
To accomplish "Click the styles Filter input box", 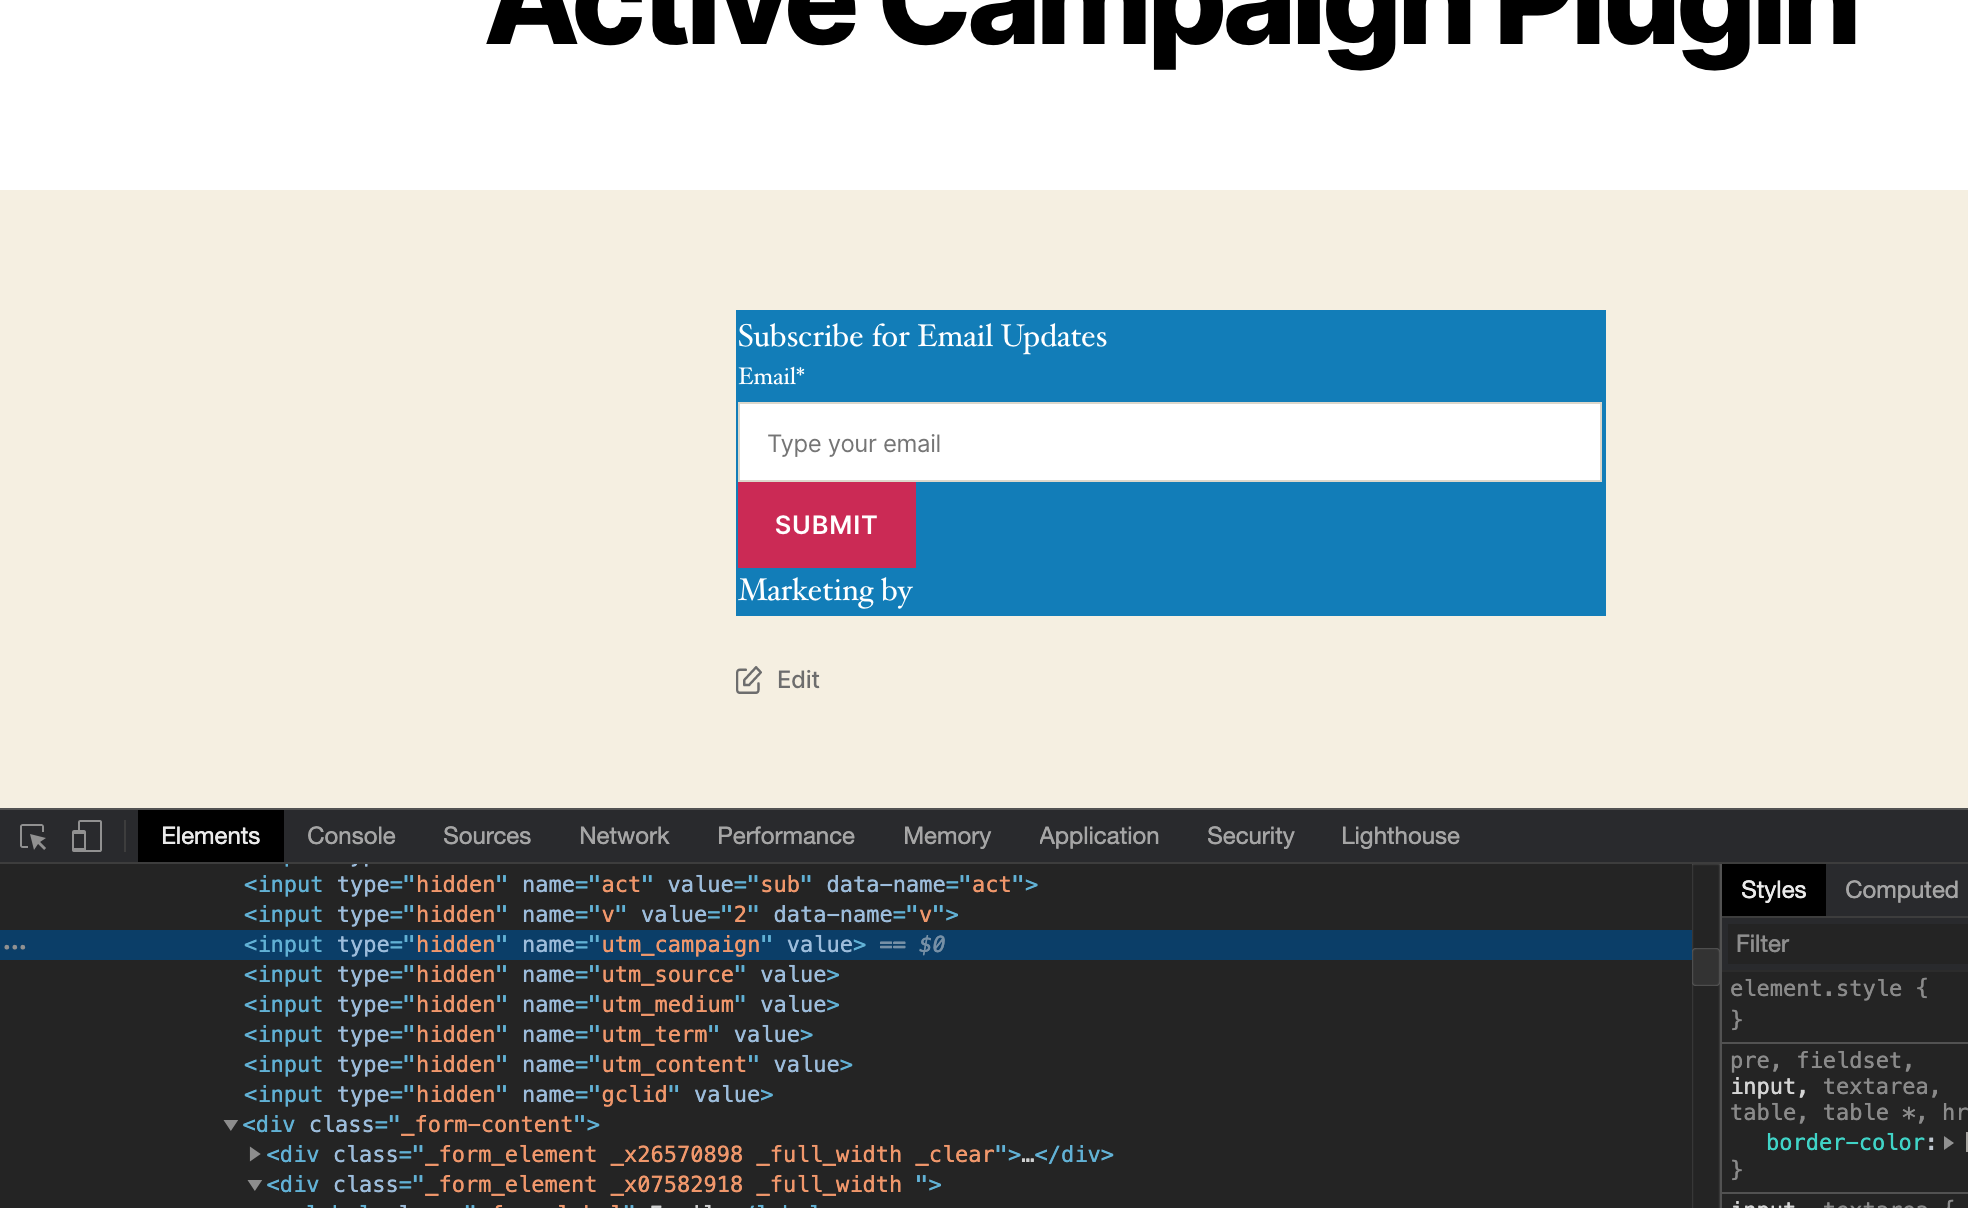I will click(1845, 944).
